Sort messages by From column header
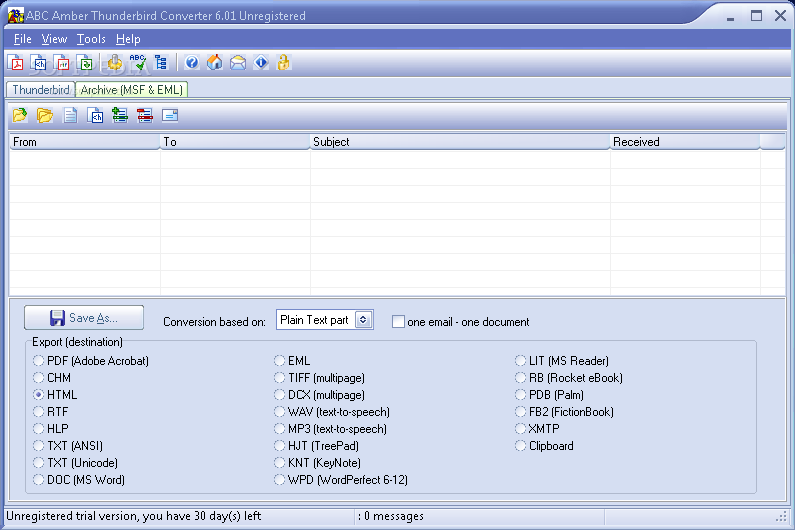The image size is (795, 530). (85, 142)
